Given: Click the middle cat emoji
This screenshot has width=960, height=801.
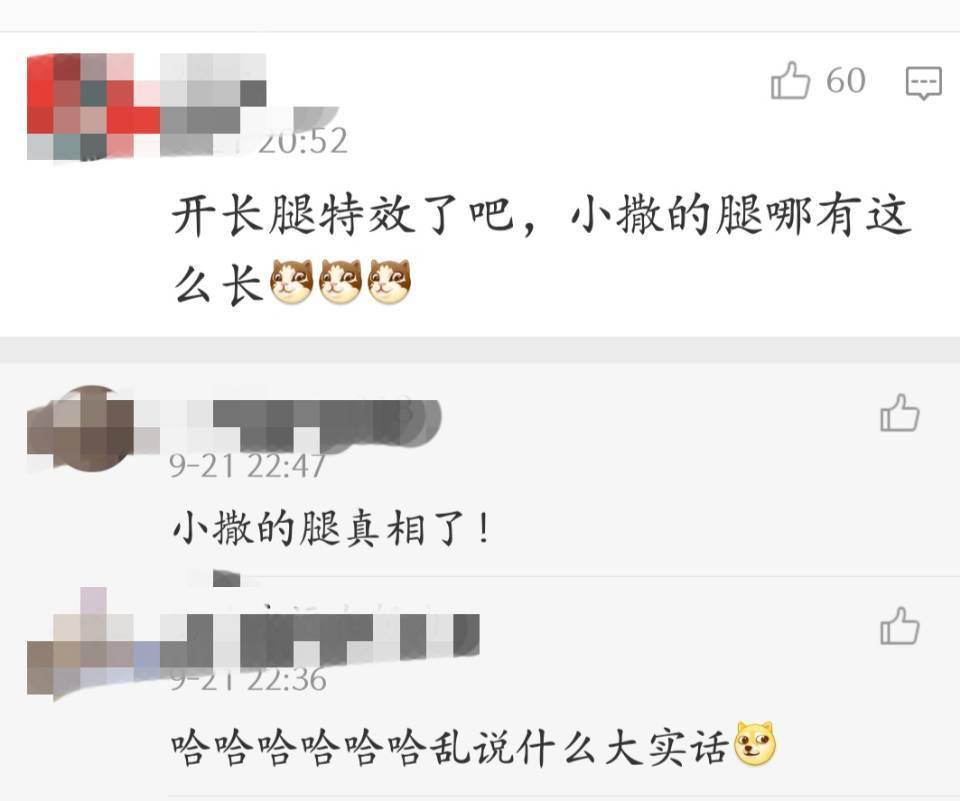Looking at the screenshot, I should (x=340, y=281).
